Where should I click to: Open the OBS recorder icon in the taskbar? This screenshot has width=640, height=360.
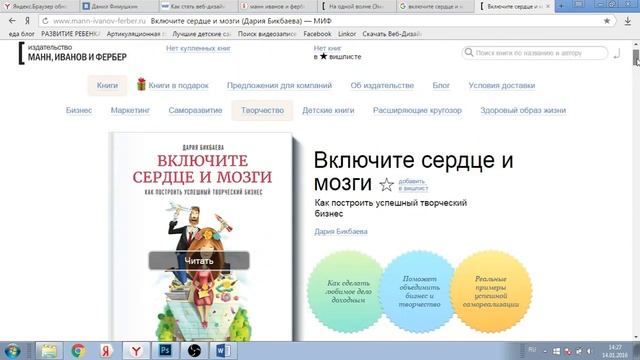194,351
